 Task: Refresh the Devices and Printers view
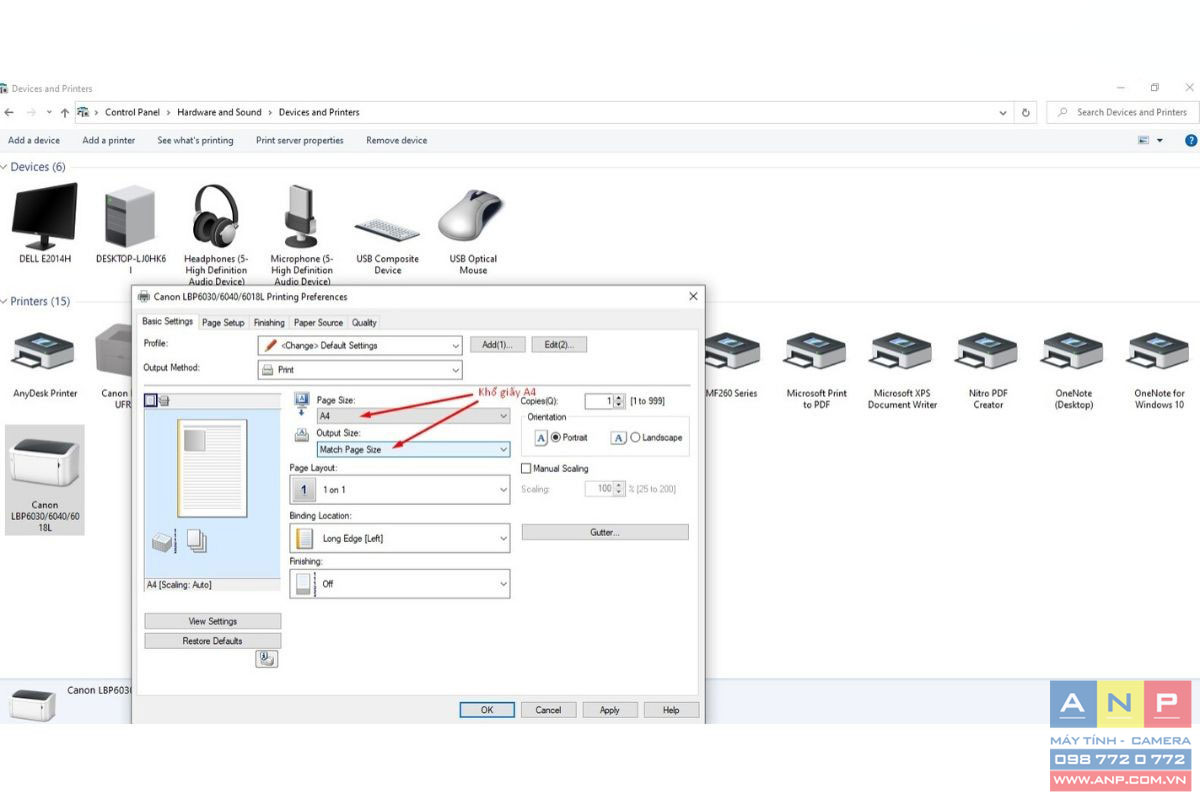pos(1025,113)
